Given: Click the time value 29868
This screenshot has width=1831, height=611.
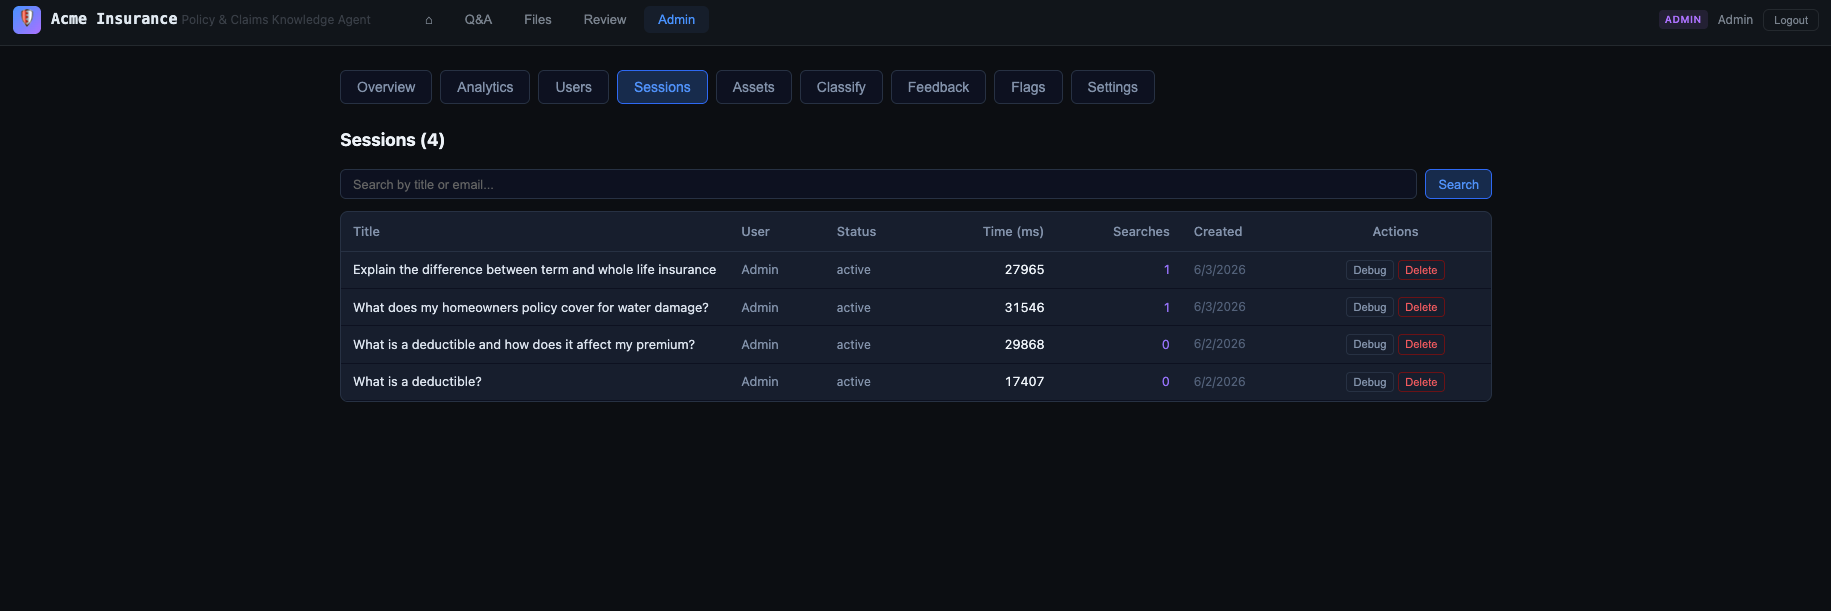Looking at the screenshot, I should [x=1024, y=344].
